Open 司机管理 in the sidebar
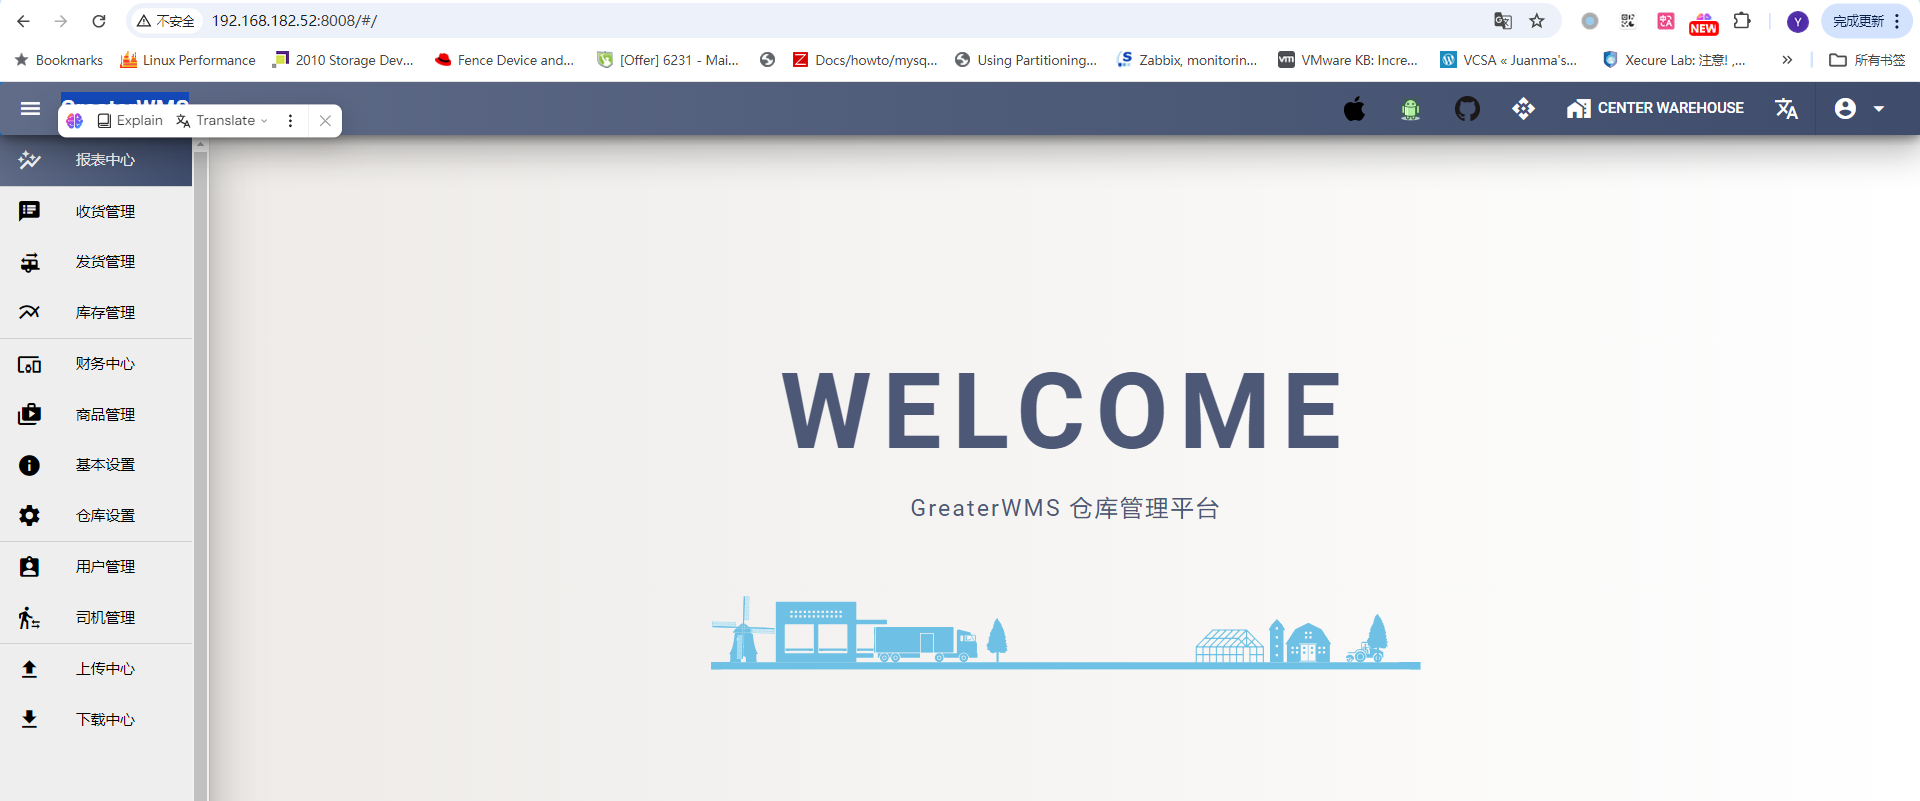The image size is (1920, 801). click(x=96, y=617)
